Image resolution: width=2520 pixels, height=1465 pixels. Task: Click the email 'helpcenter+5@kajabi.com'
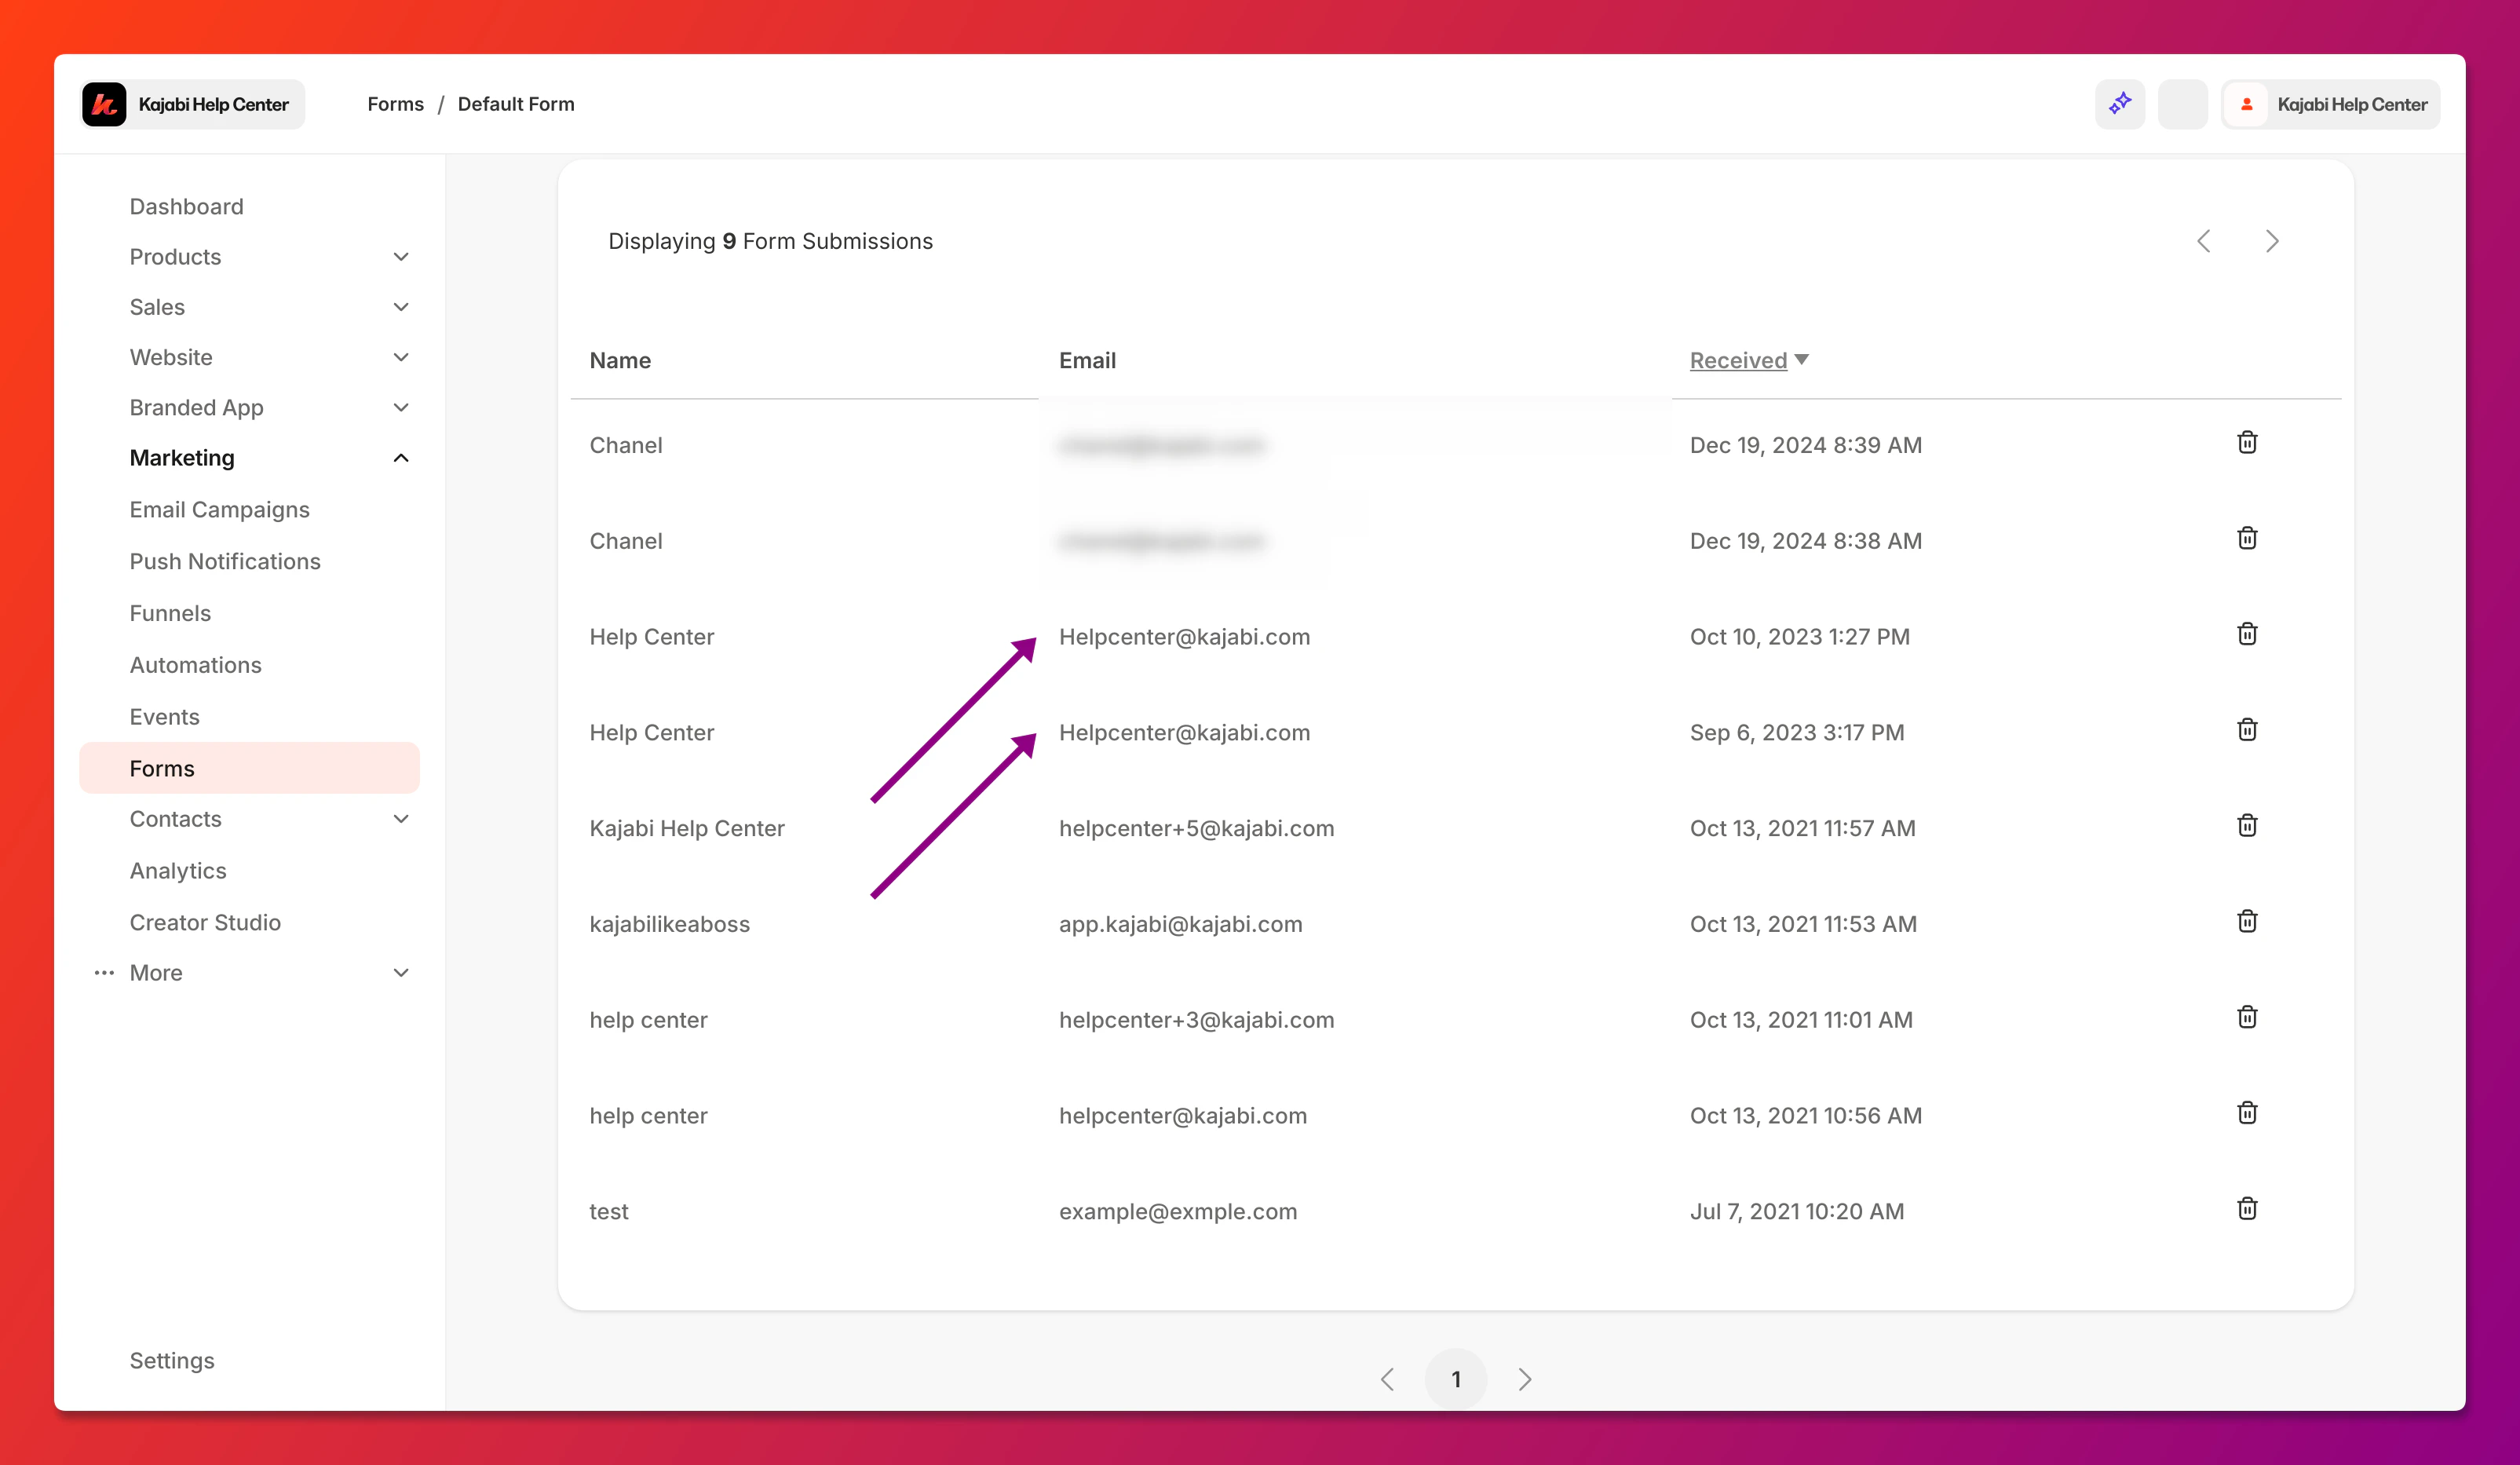pyautogui.click(x=1197, y=828)
